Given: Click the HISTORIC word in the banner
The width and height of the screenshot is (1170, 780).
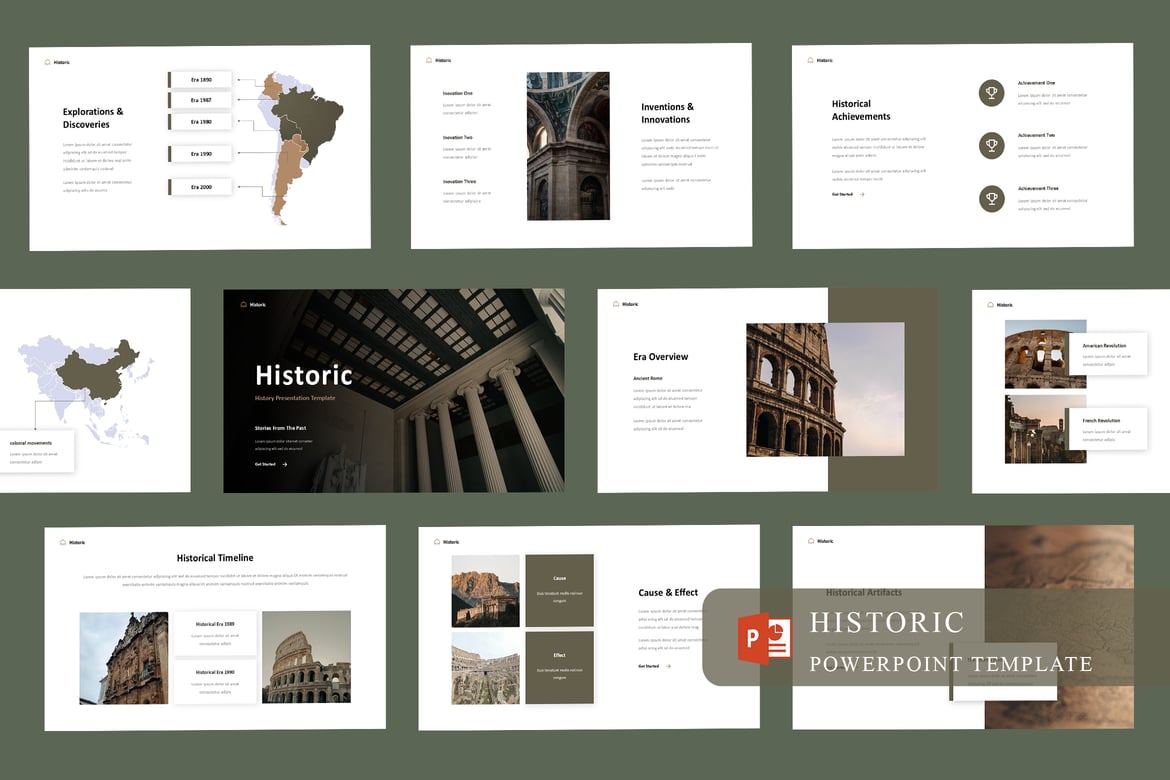Looking at the screenshot, I should click(887, 622).
